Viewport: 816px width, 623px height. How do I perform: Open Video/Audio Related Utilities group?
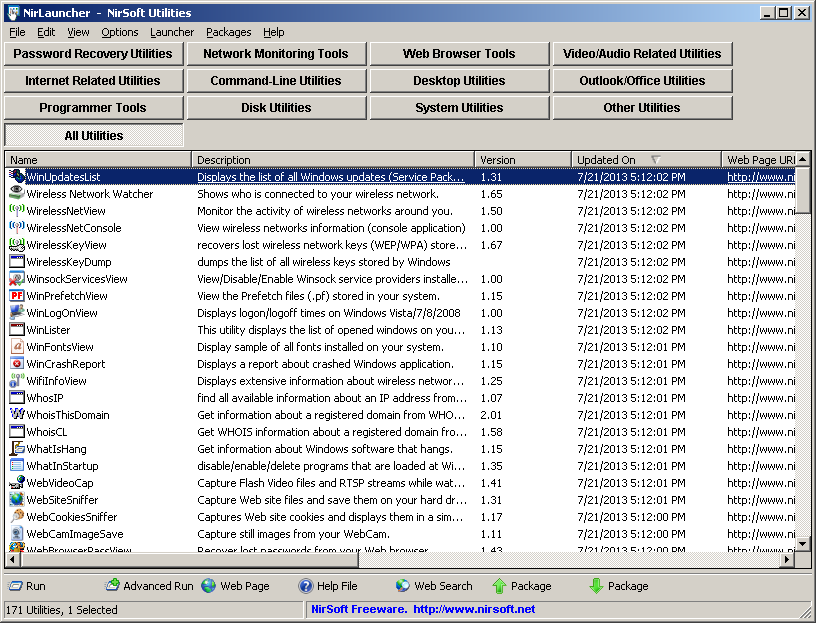coord(643,54)
